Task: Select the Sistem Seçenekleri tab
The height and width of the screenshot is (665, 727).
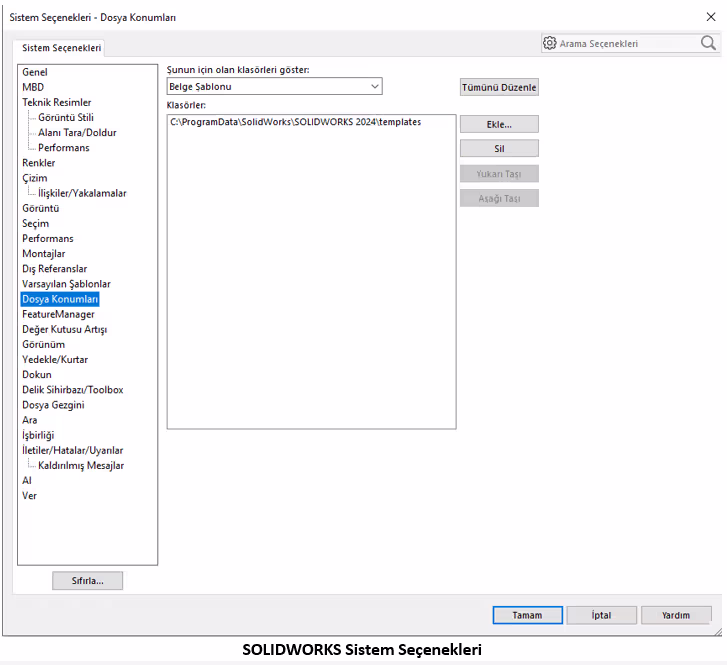Action: (x=61, y=48)
